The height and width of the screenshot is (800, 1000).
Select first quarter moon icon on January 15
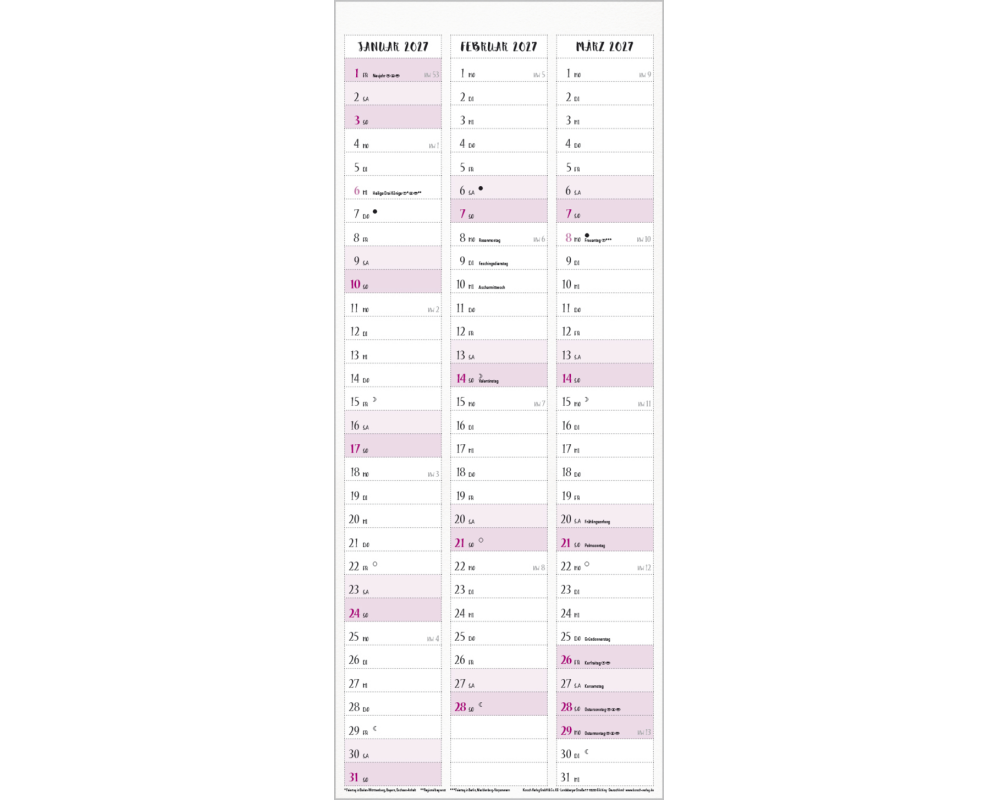(x=375, y=399)
